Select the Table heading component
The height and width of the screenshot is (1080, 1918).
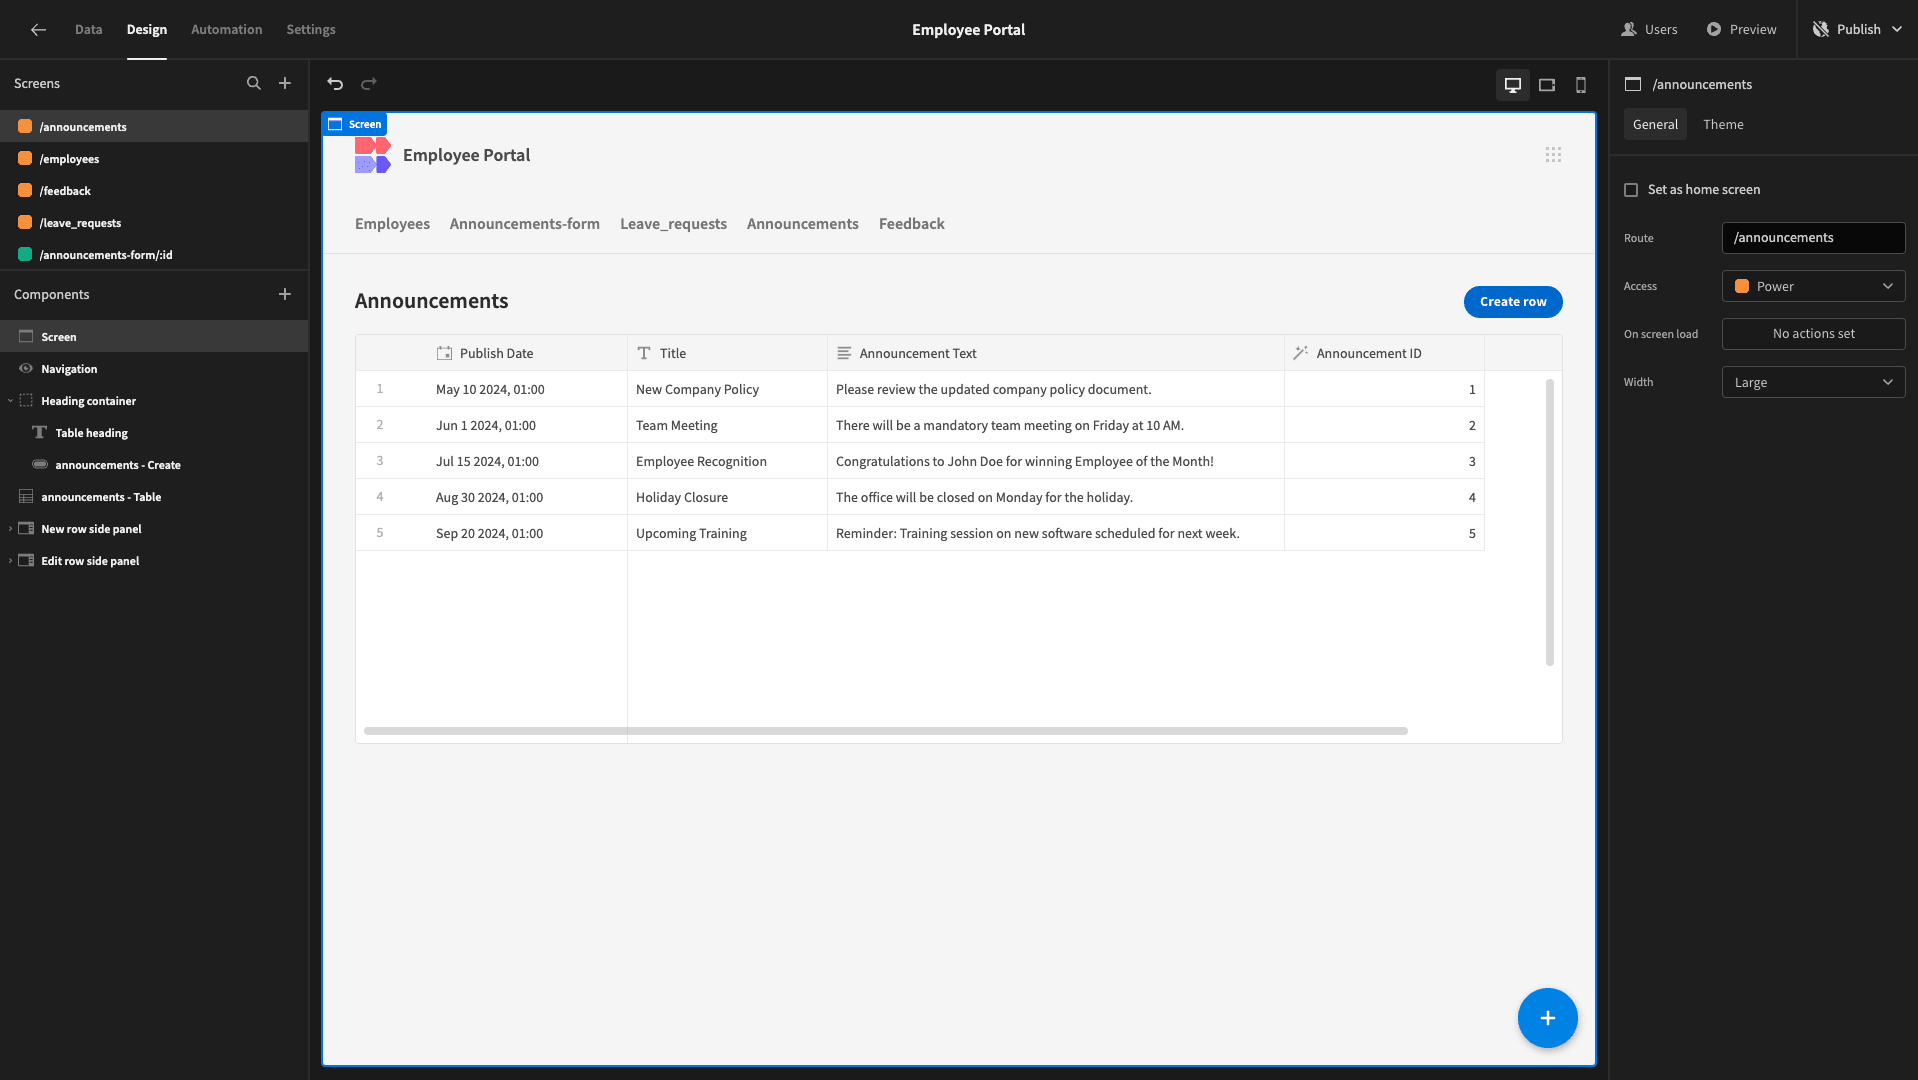tap(154, 433)
